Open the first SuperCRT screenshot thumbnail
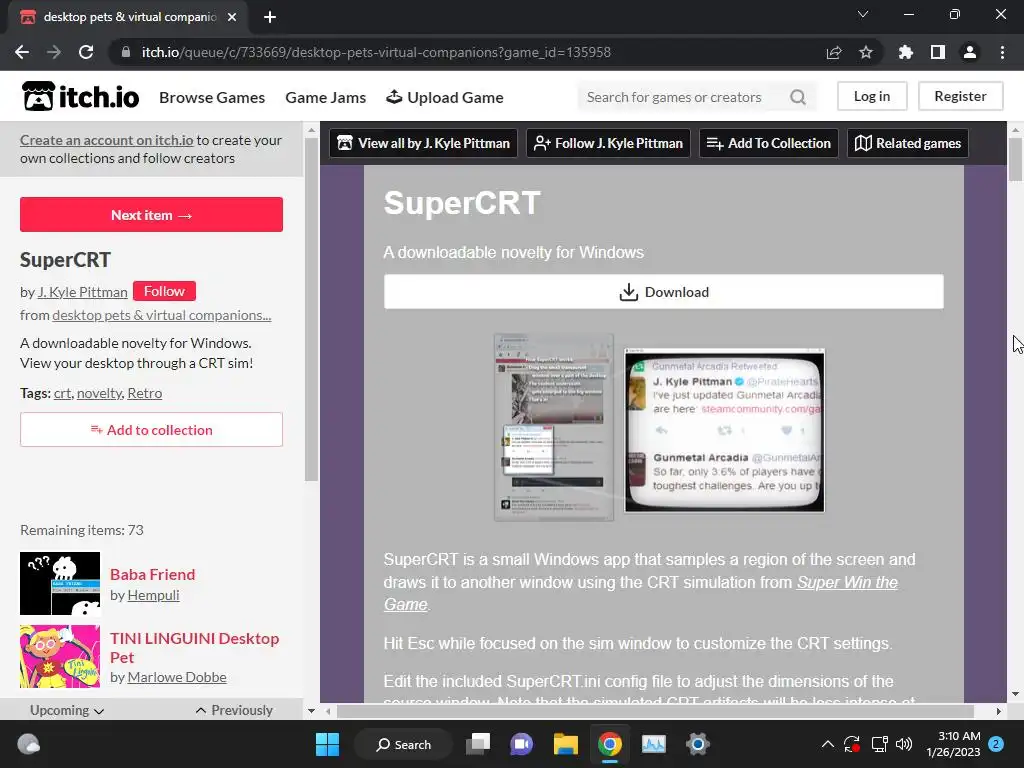Image resolution: width=1024 pixels, height=768 pixels. (x=554, y=427)
